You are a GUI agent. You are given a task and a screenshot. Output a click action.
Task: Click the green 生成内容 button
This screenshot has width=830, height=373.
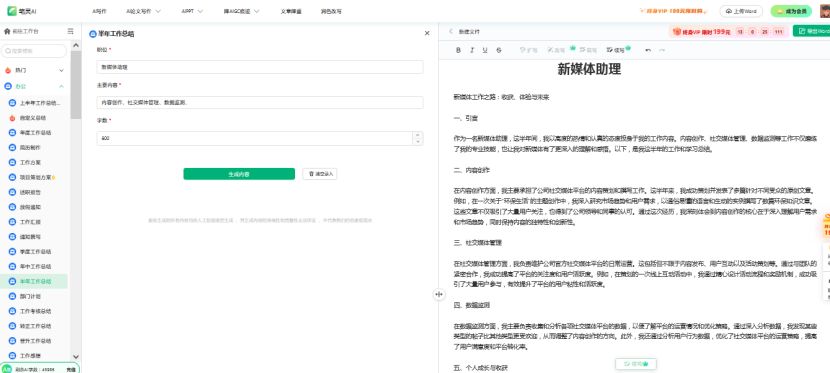[239, 174]
